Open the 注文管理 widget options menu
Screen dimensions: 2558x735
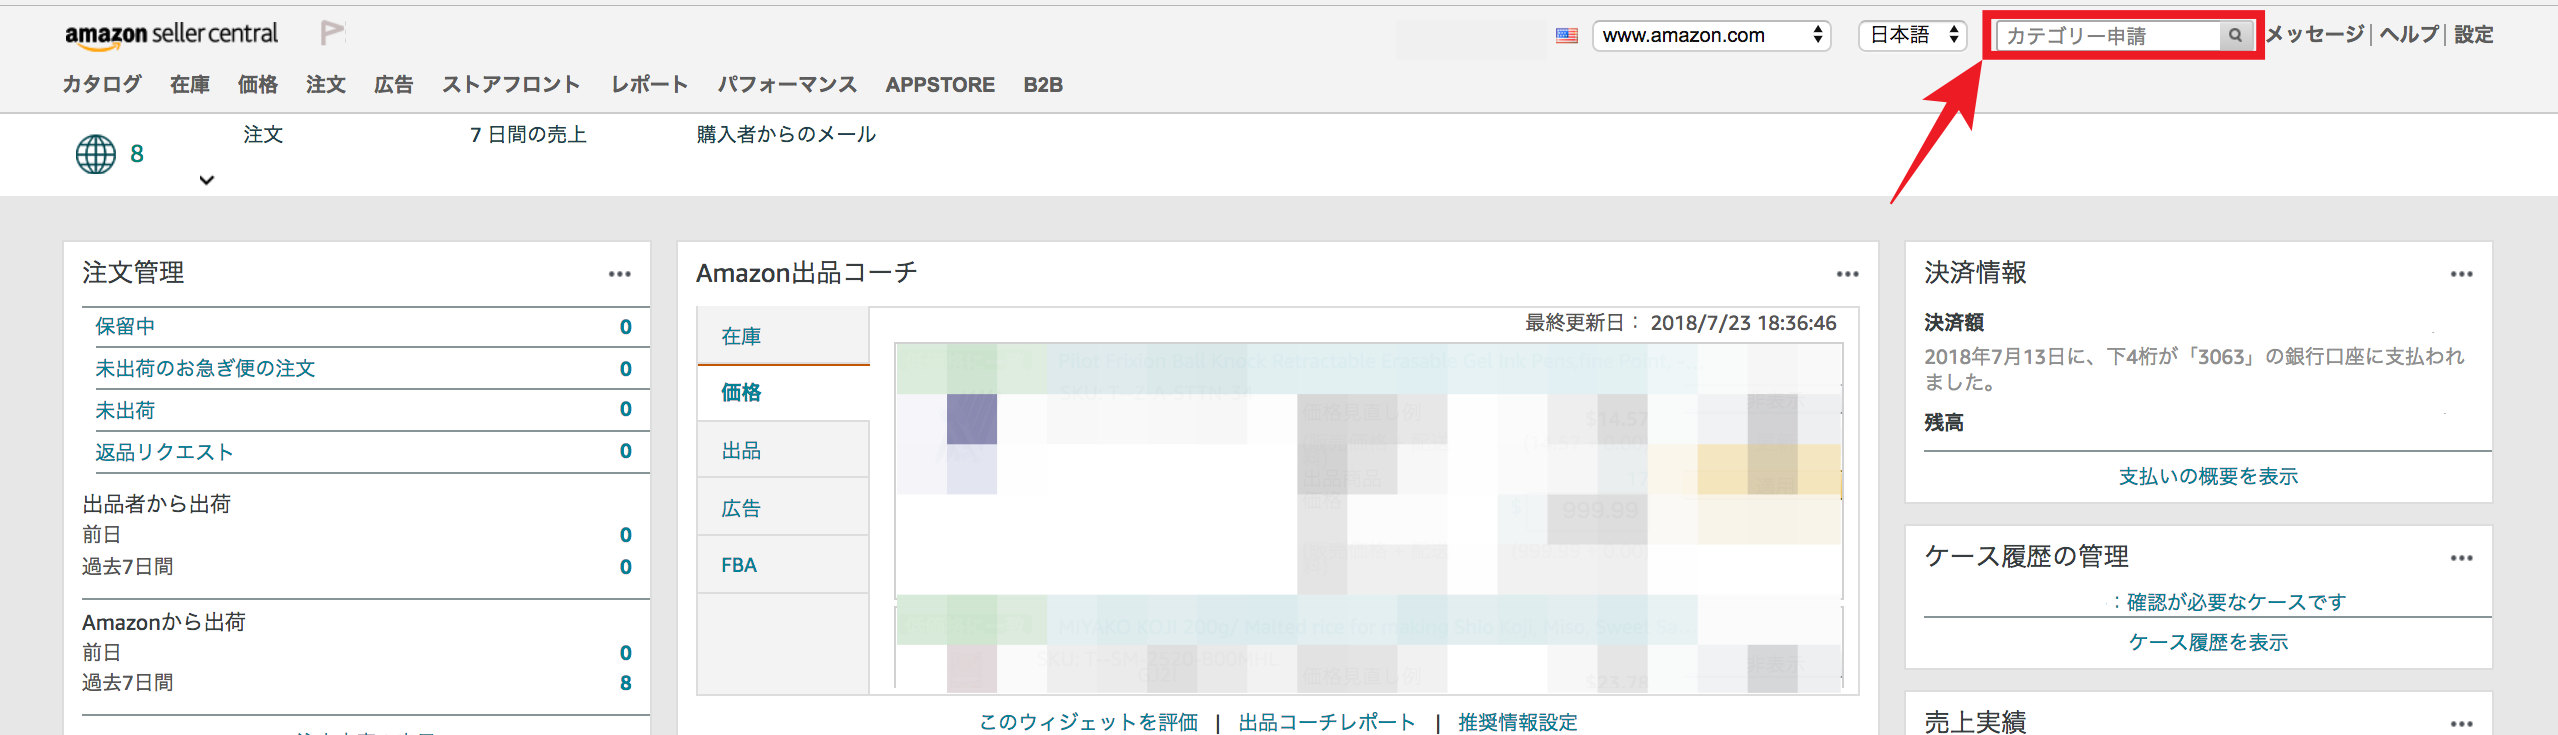pyautogui.click(x=619, y=274)
